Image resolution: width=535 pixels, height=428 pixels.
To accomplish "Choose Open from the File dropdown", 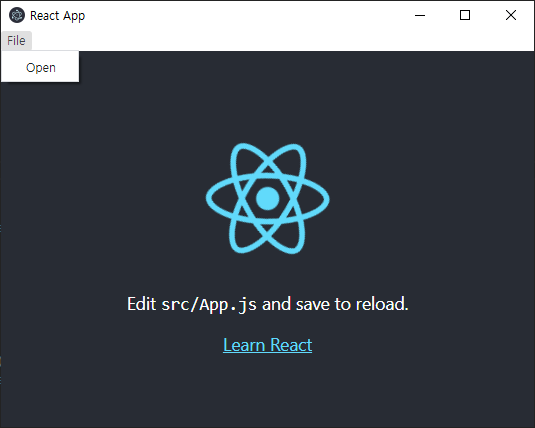I will (40, 68).
